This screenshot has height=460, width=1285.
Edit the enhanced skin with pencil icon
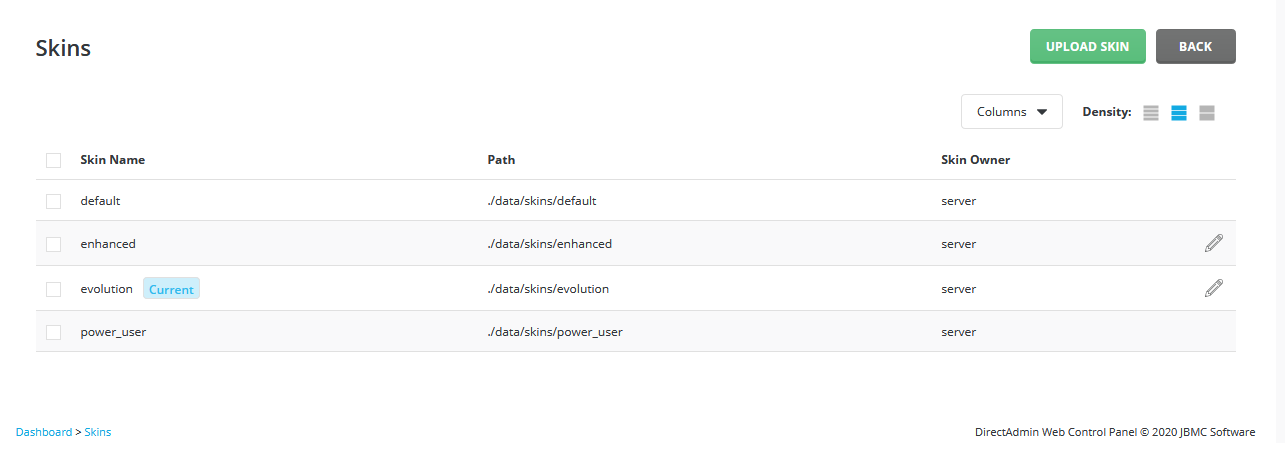point(1214,243)
